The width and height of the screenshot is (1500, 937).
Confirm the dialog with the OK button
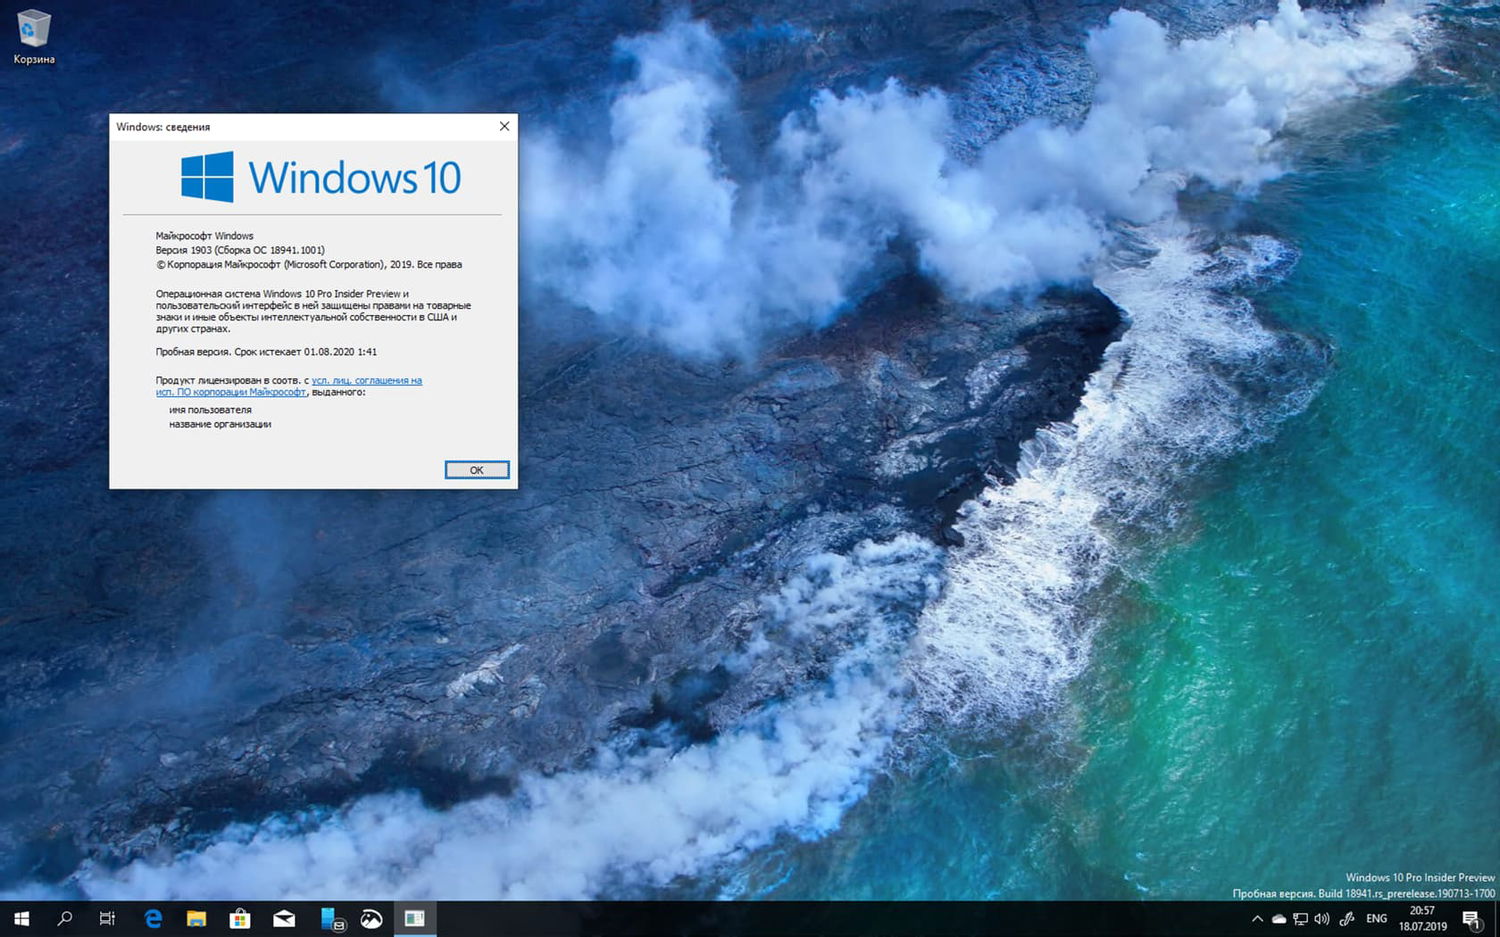pyautogui.click(x=476, y=469)
